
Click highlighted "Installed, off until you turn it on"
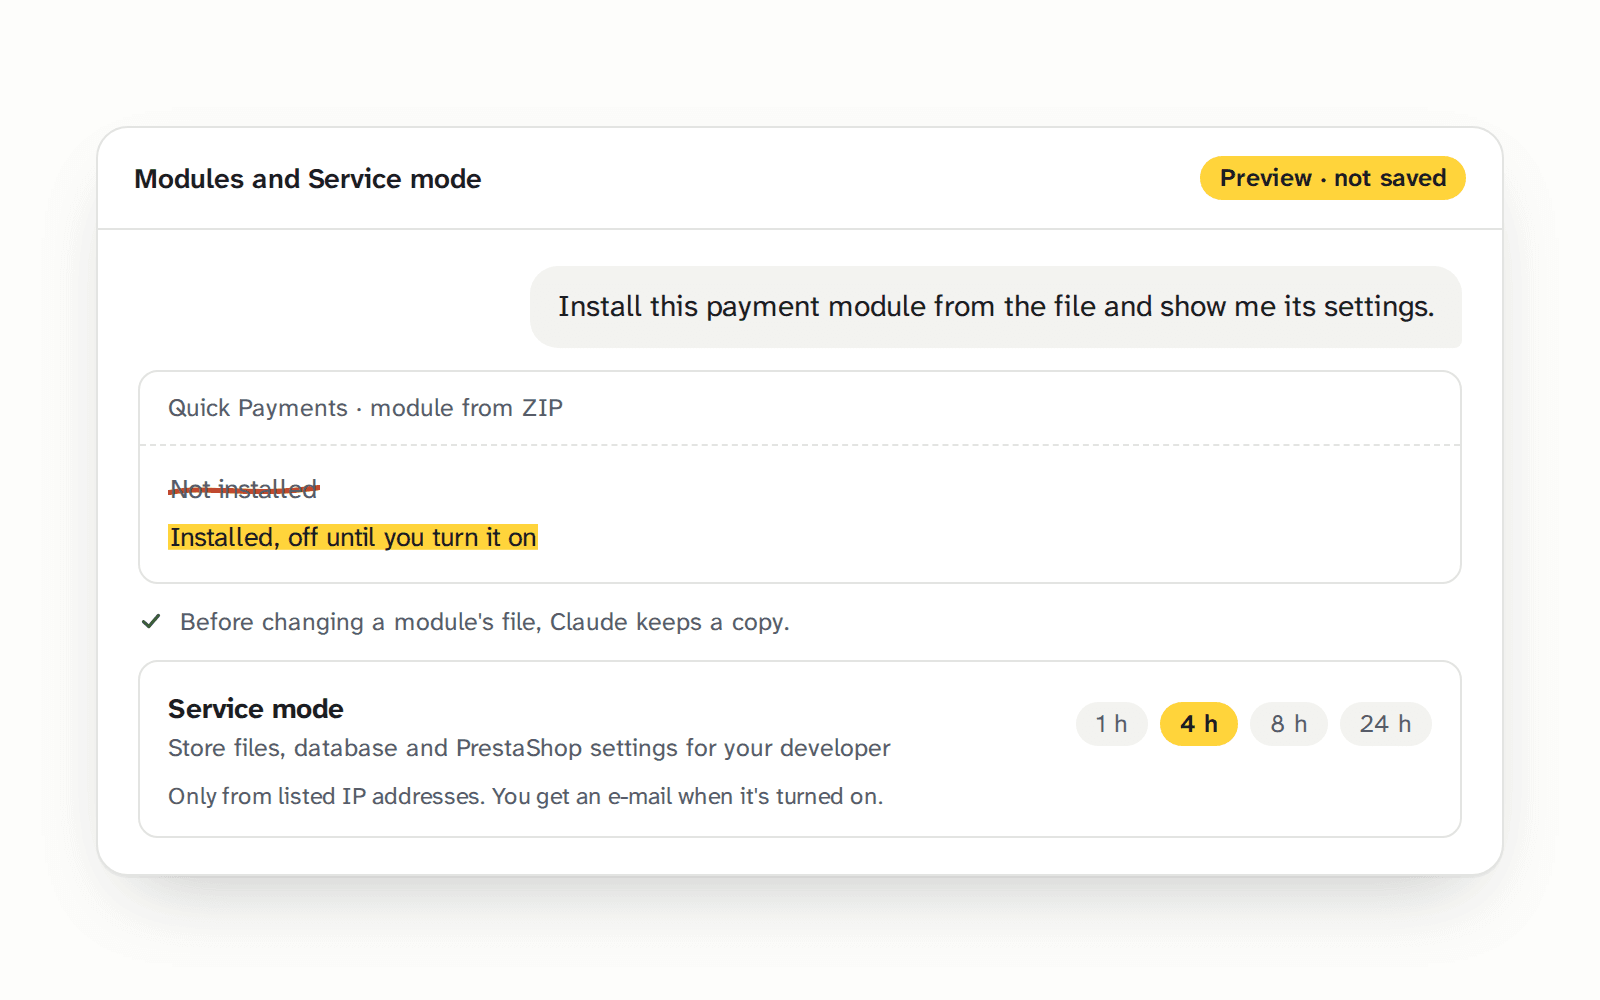353,538
